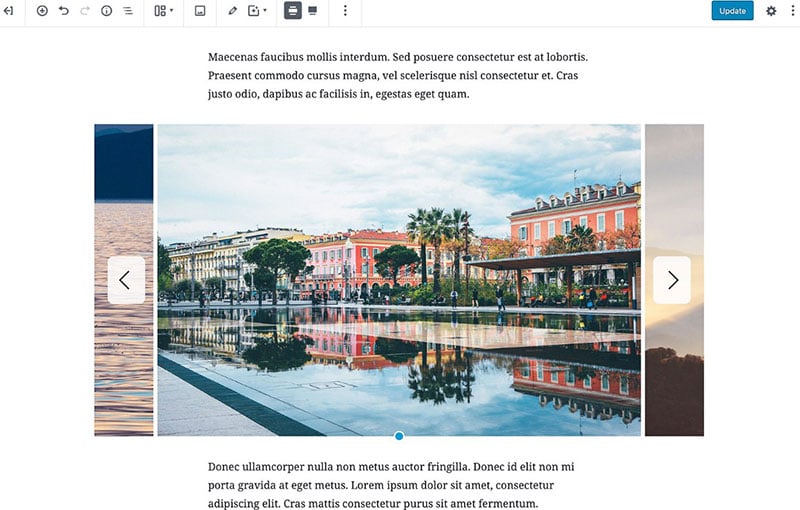Image resolution: width=800 pixels, height=510 pixels.
Task: Toggle the settings sidebar gear
Action: click(771, 11)
